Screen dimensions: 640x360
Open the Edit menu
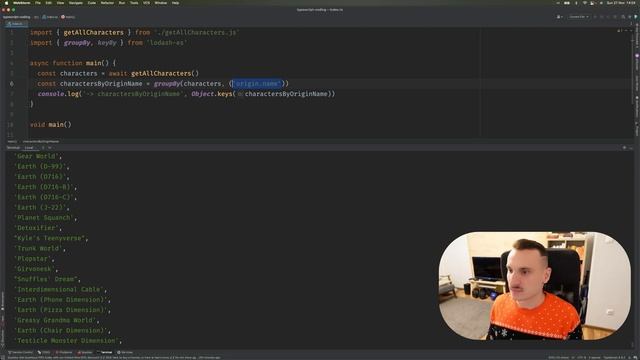(49, 3)
